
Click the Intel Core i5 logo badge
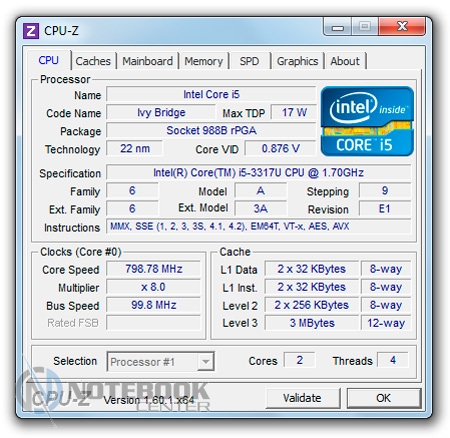(367, 121)
